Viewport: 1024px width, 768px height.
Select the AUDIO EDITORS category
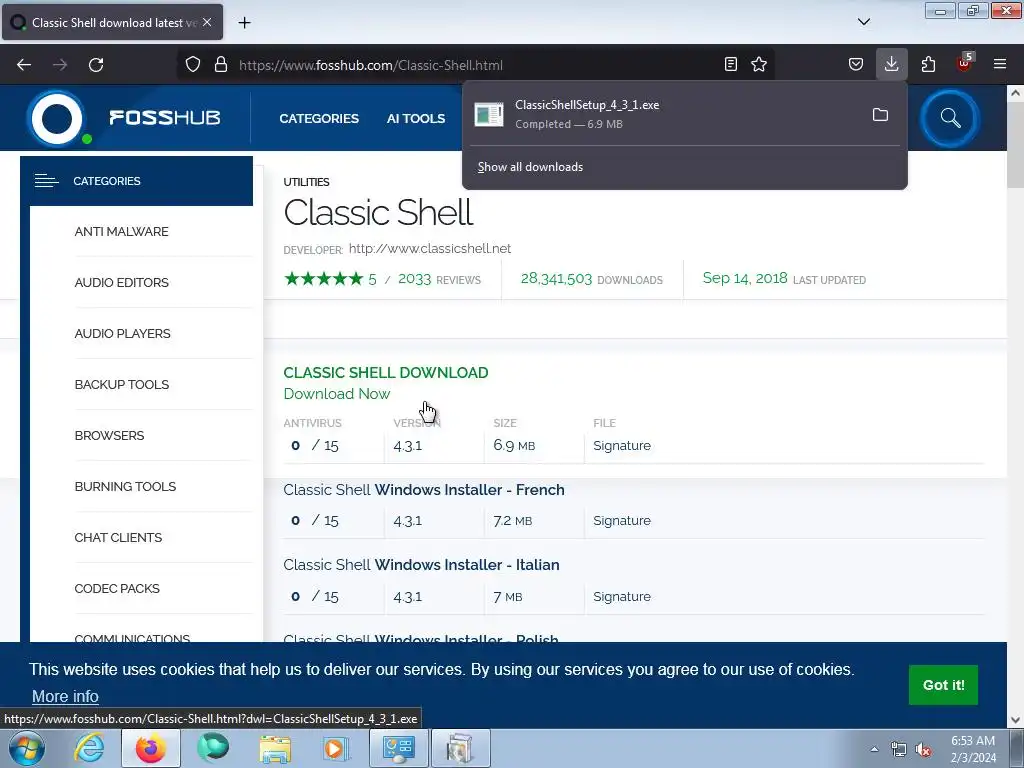point(121,283)
